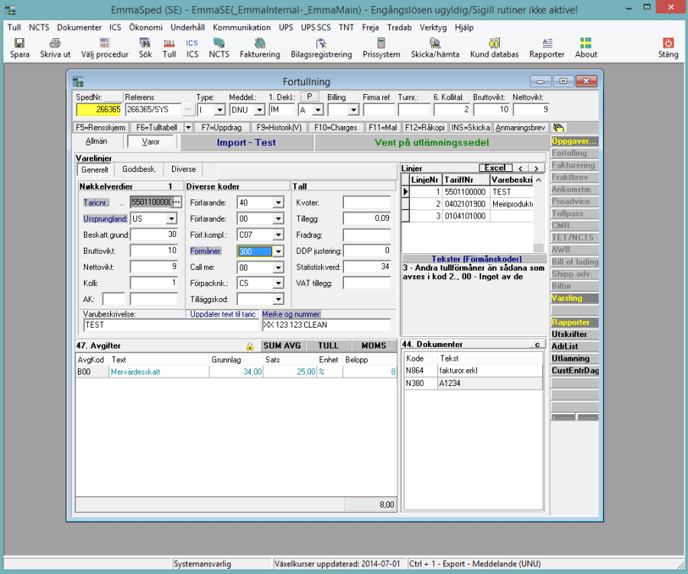The width and height of the screenshot is (688, 574).
Task: Click the Spara save icon
Action: pyautogui.click(x=19, y=43)
